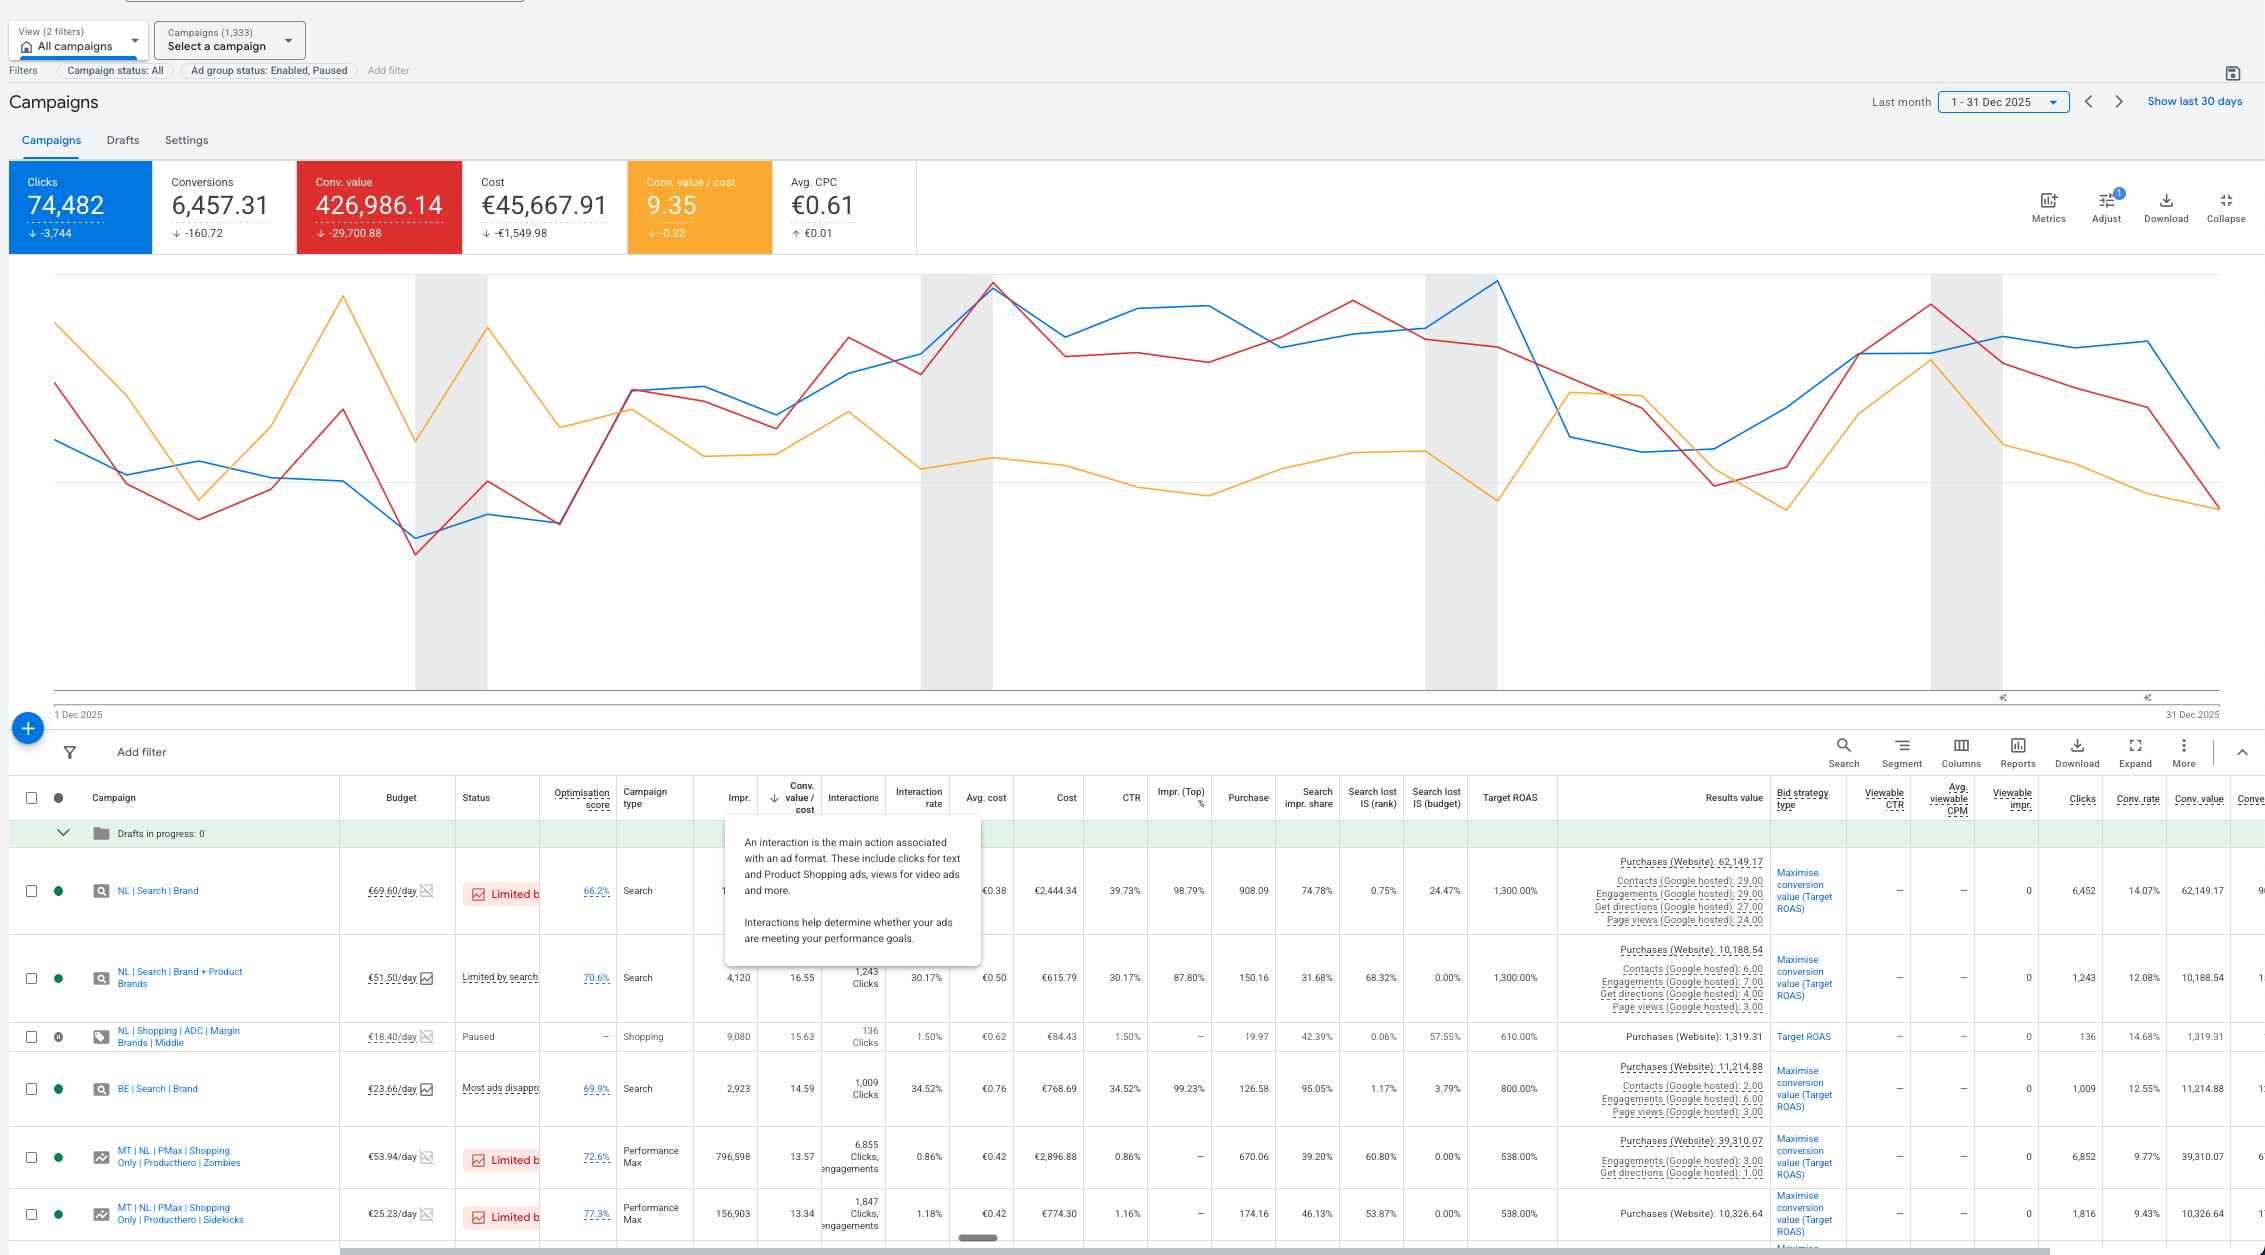Click the Save view icon at top right
Image resolution: width=2265 pixels, height=1255 pixels.
click(x=2233, y=73)
